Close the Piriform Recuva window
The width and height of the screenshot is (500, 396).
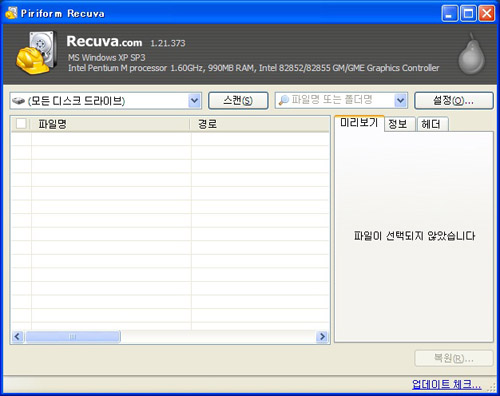click(486, 14)
